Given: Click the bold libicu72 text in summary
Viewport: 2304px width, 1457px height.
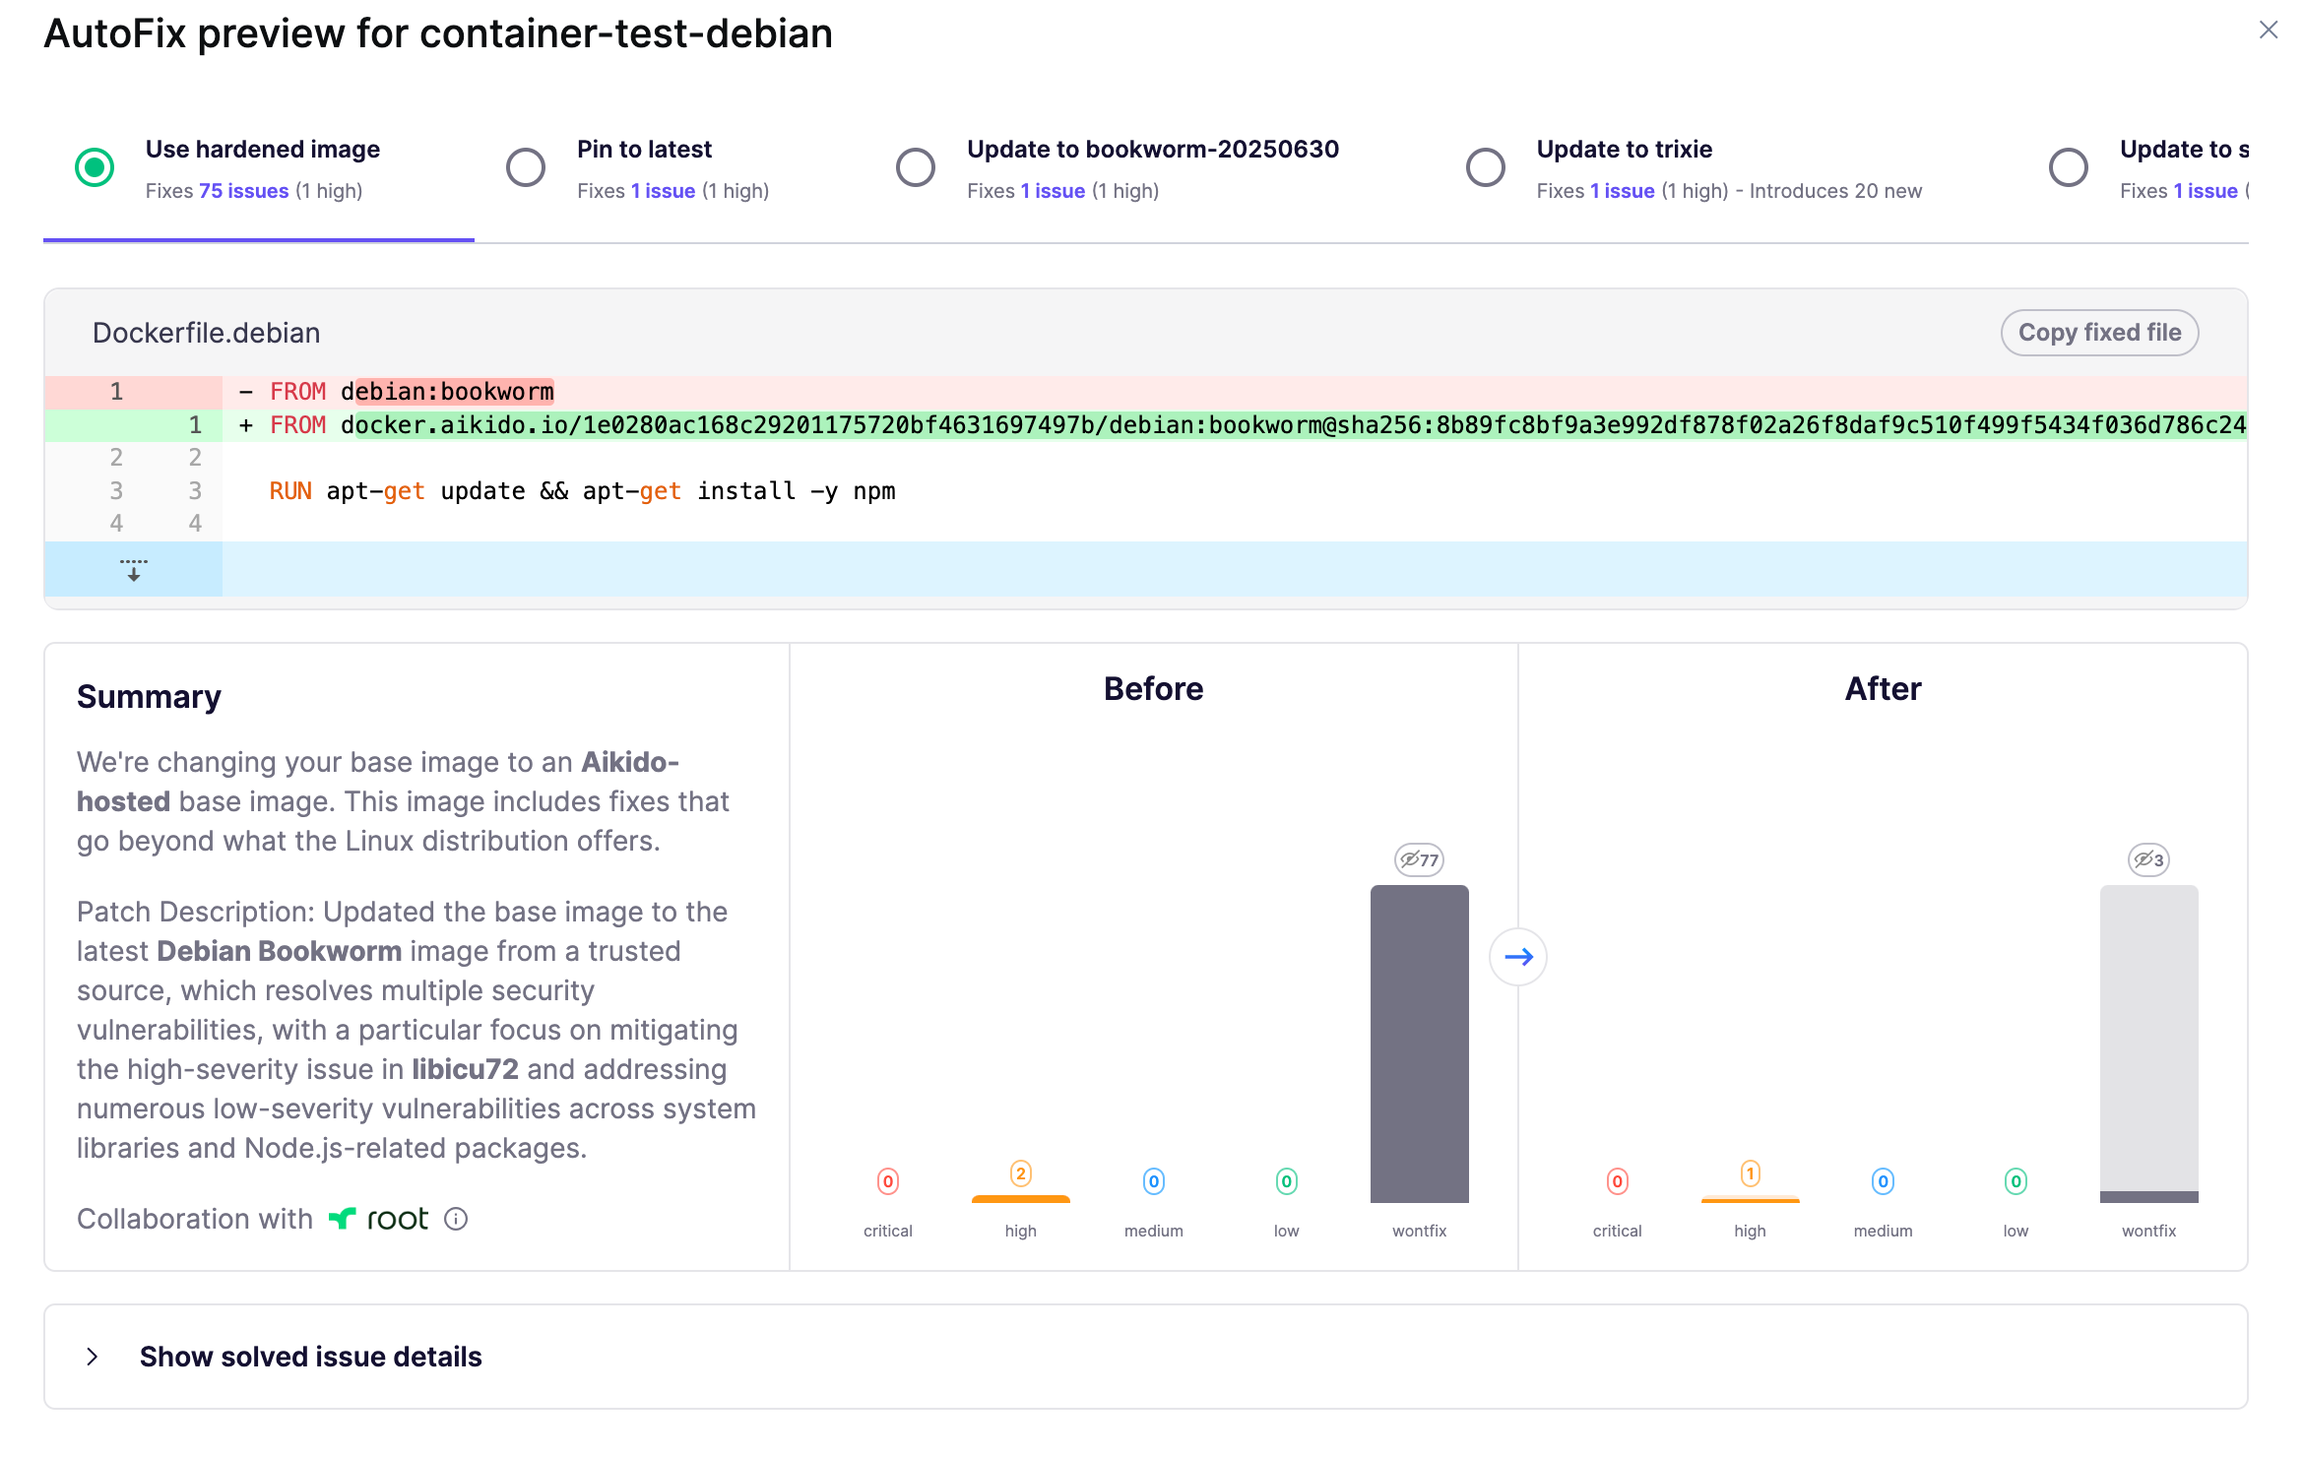Looking at the screenshot, I should click(465, 1069).
